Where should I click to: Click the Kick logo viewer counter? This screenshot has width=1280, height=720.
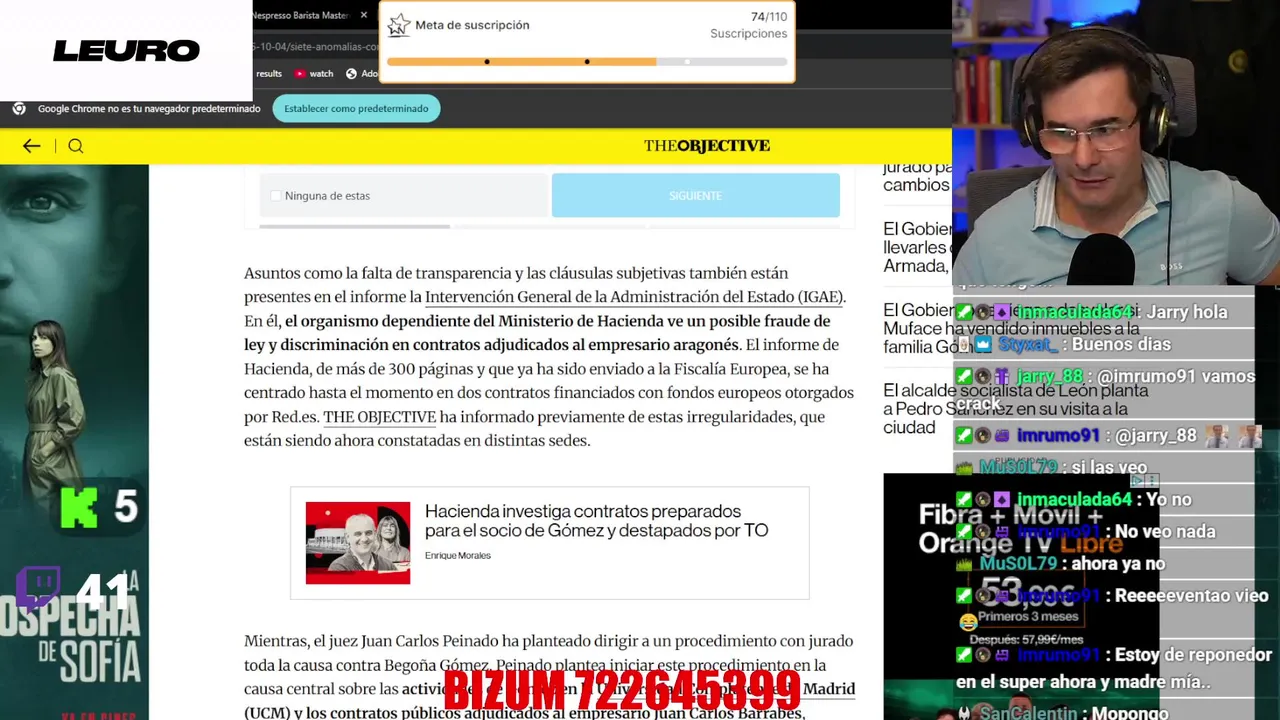pos(99,507)
